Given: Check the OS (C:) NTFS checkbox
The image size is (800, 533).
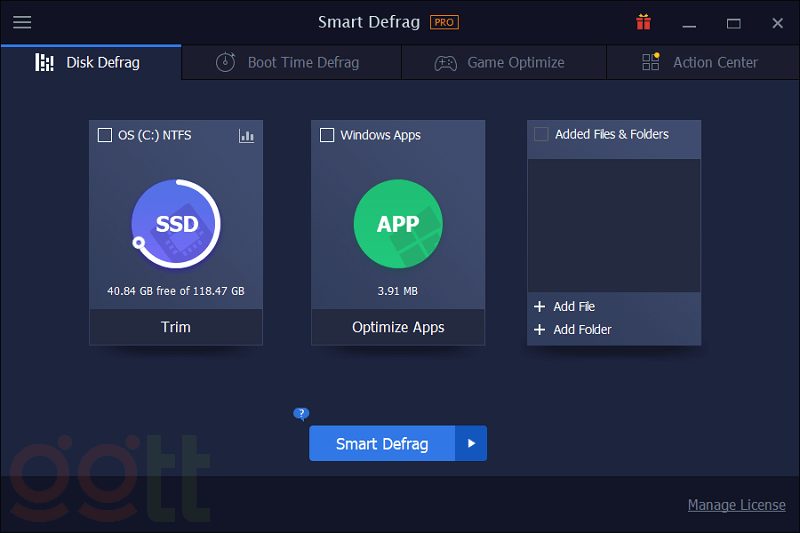Looking at the screenshot, I should (105, 135).
